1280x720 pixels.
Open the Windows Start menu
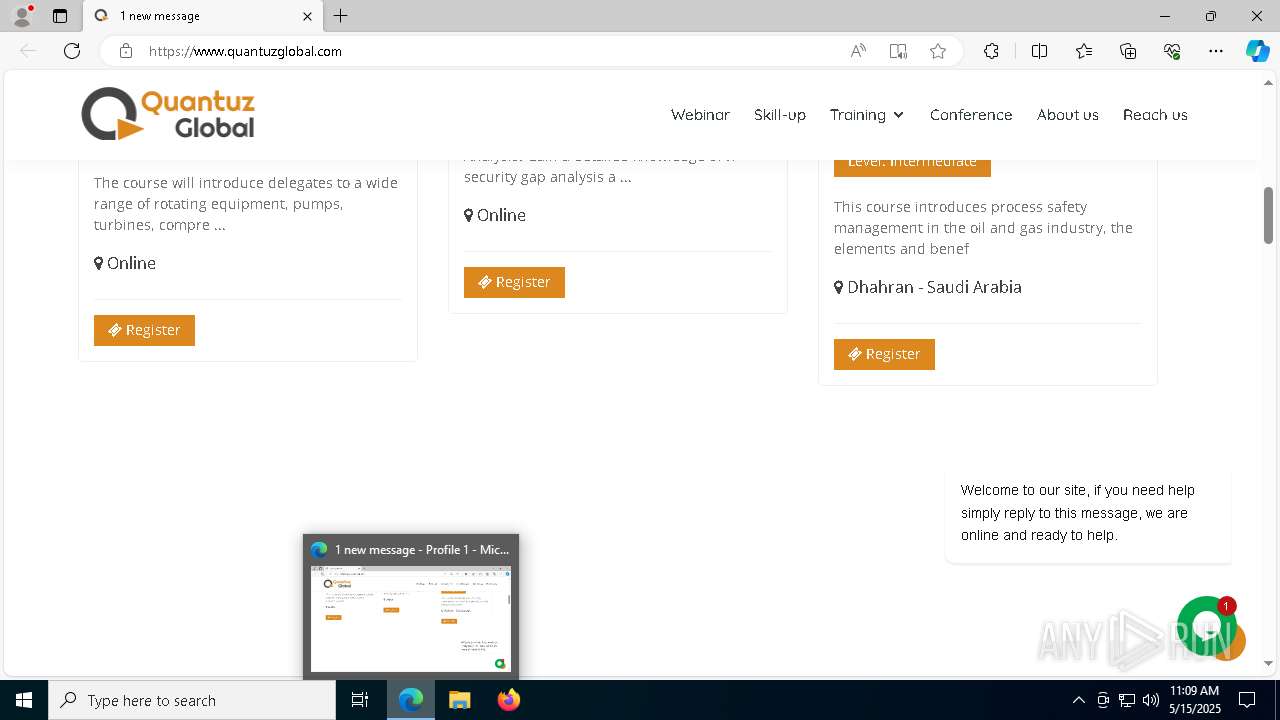(x=24, y=700)
